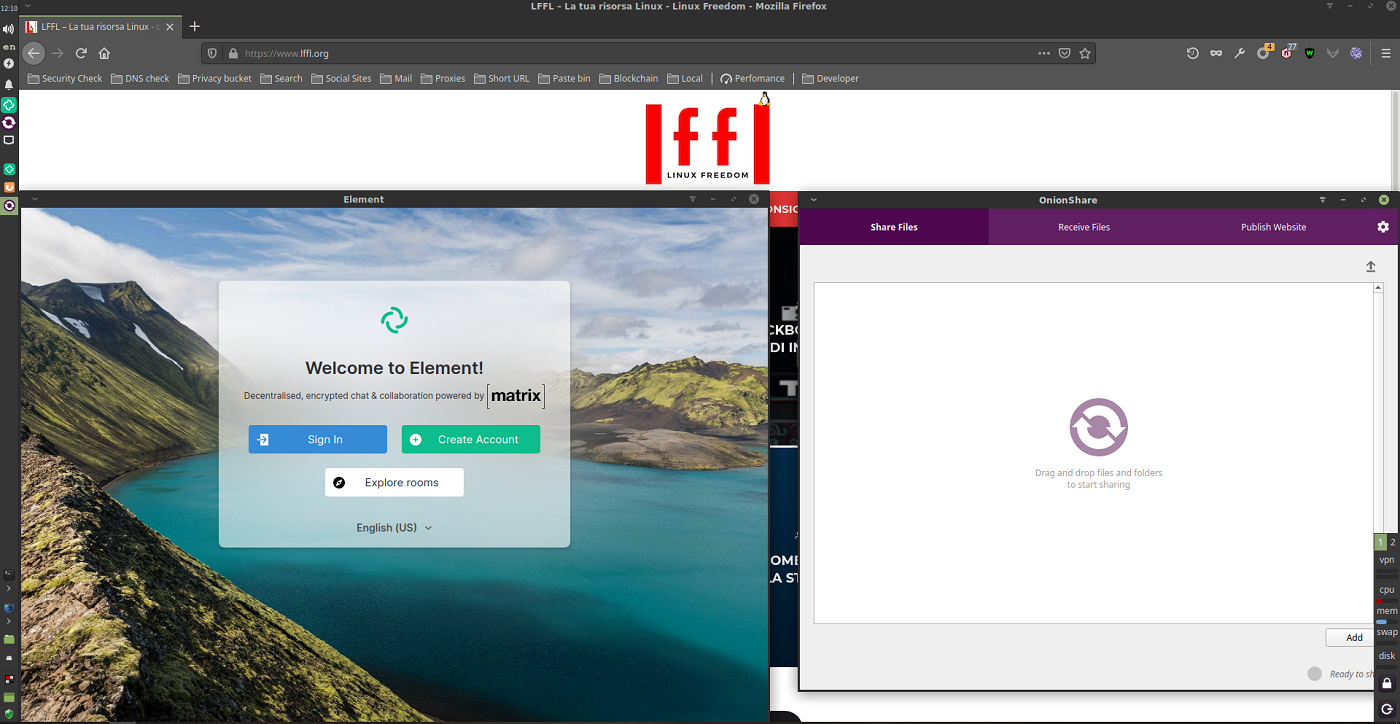Open the OnionShare window menu chevron
This screenshot has width=1400, height=724.
tap(813, 199)
